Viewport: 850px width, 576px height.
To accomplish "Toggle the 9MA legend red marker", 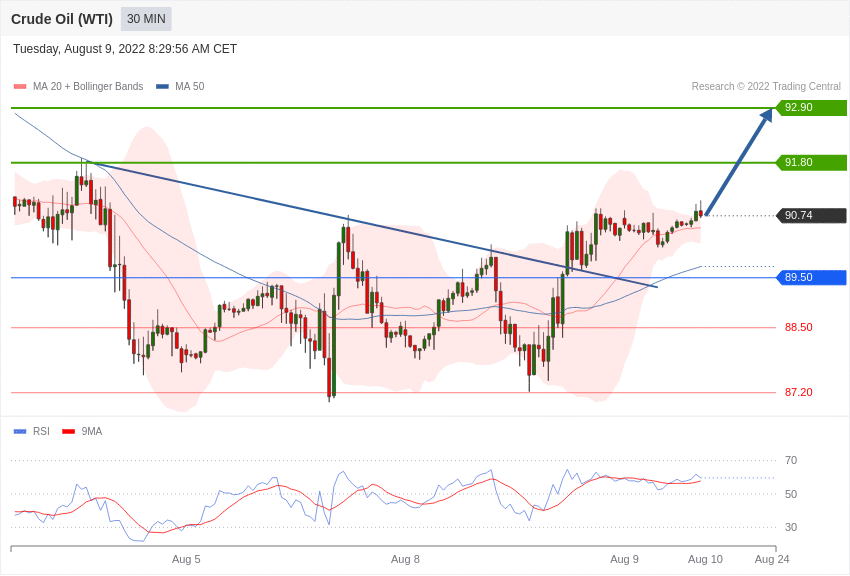I will coord(68,432).
